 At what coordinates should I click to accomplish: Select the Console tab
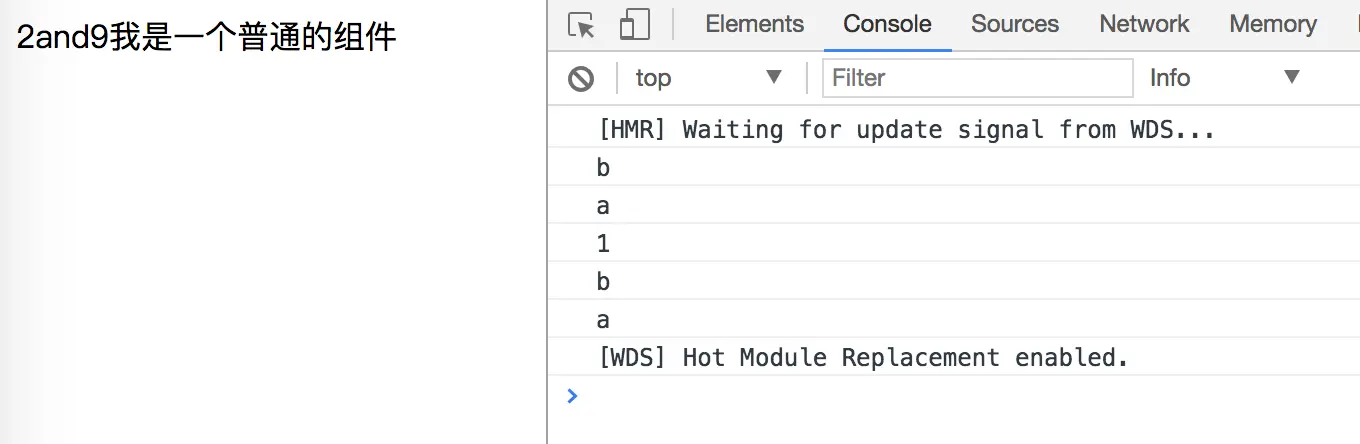887,24
